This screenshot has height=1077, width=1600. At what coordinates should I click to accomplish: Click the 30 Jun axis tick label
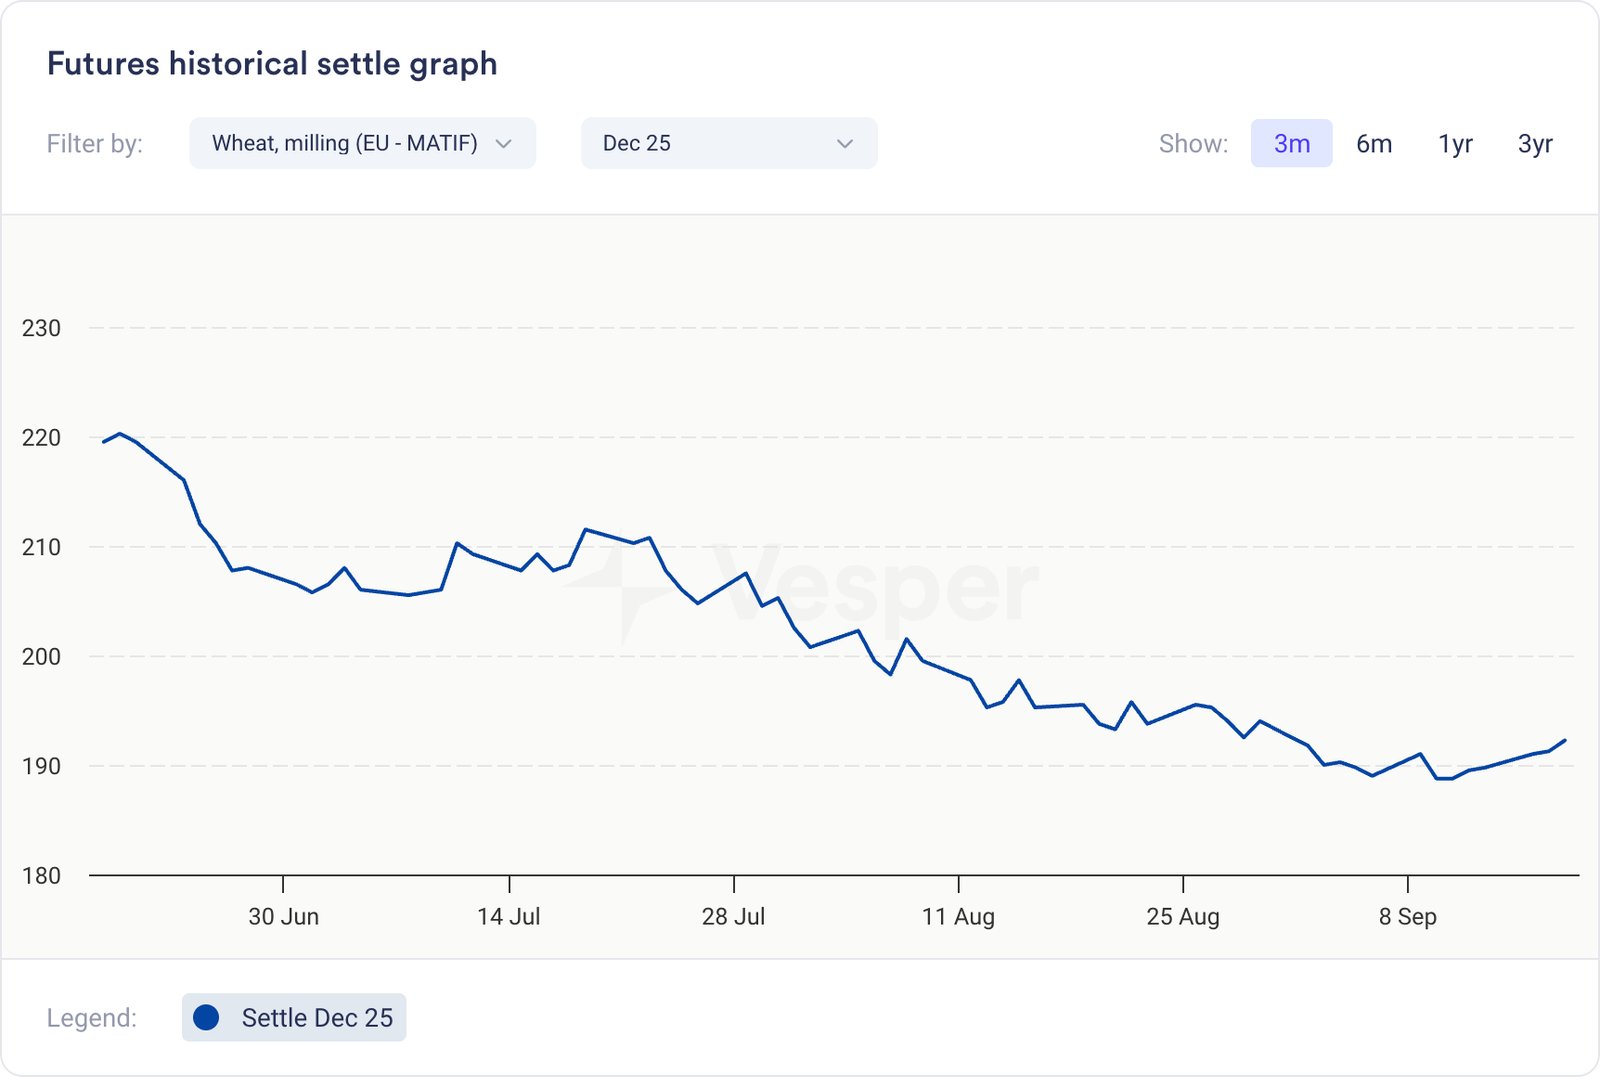click(283, 916)
